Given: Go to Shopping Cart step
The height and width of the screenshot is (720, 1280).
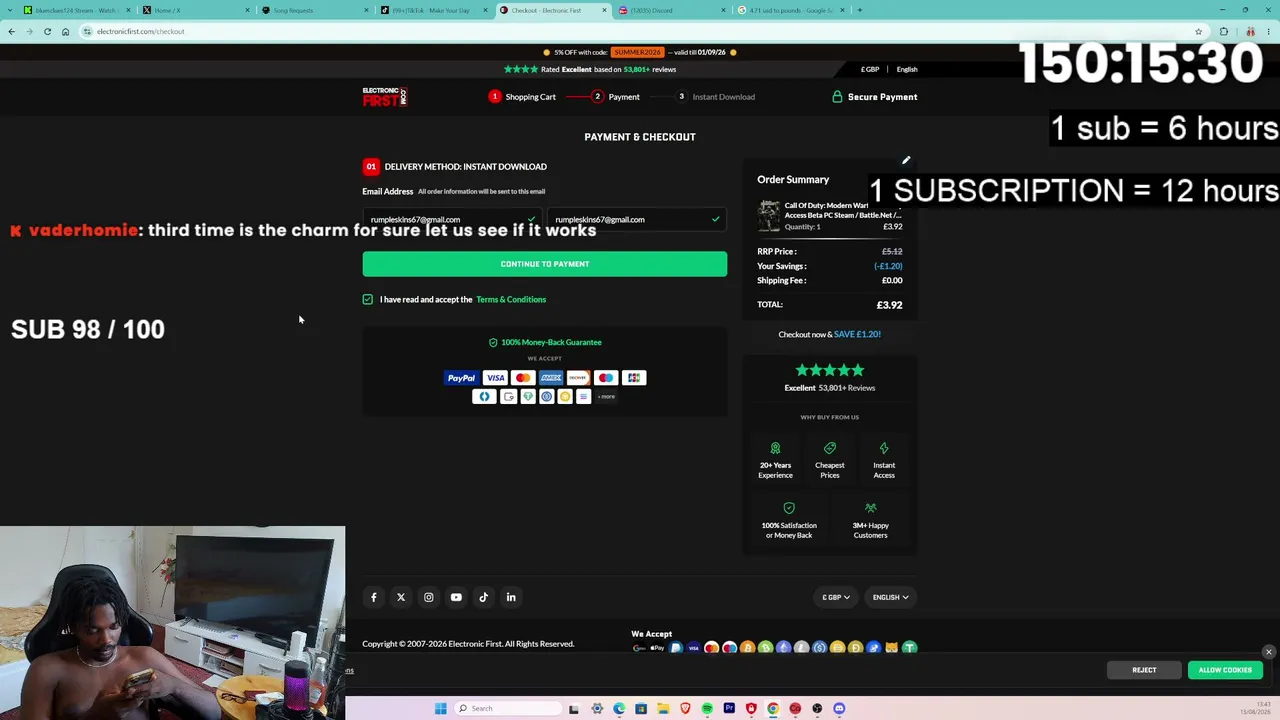Looking at the screenshot, I should (522, 97).
